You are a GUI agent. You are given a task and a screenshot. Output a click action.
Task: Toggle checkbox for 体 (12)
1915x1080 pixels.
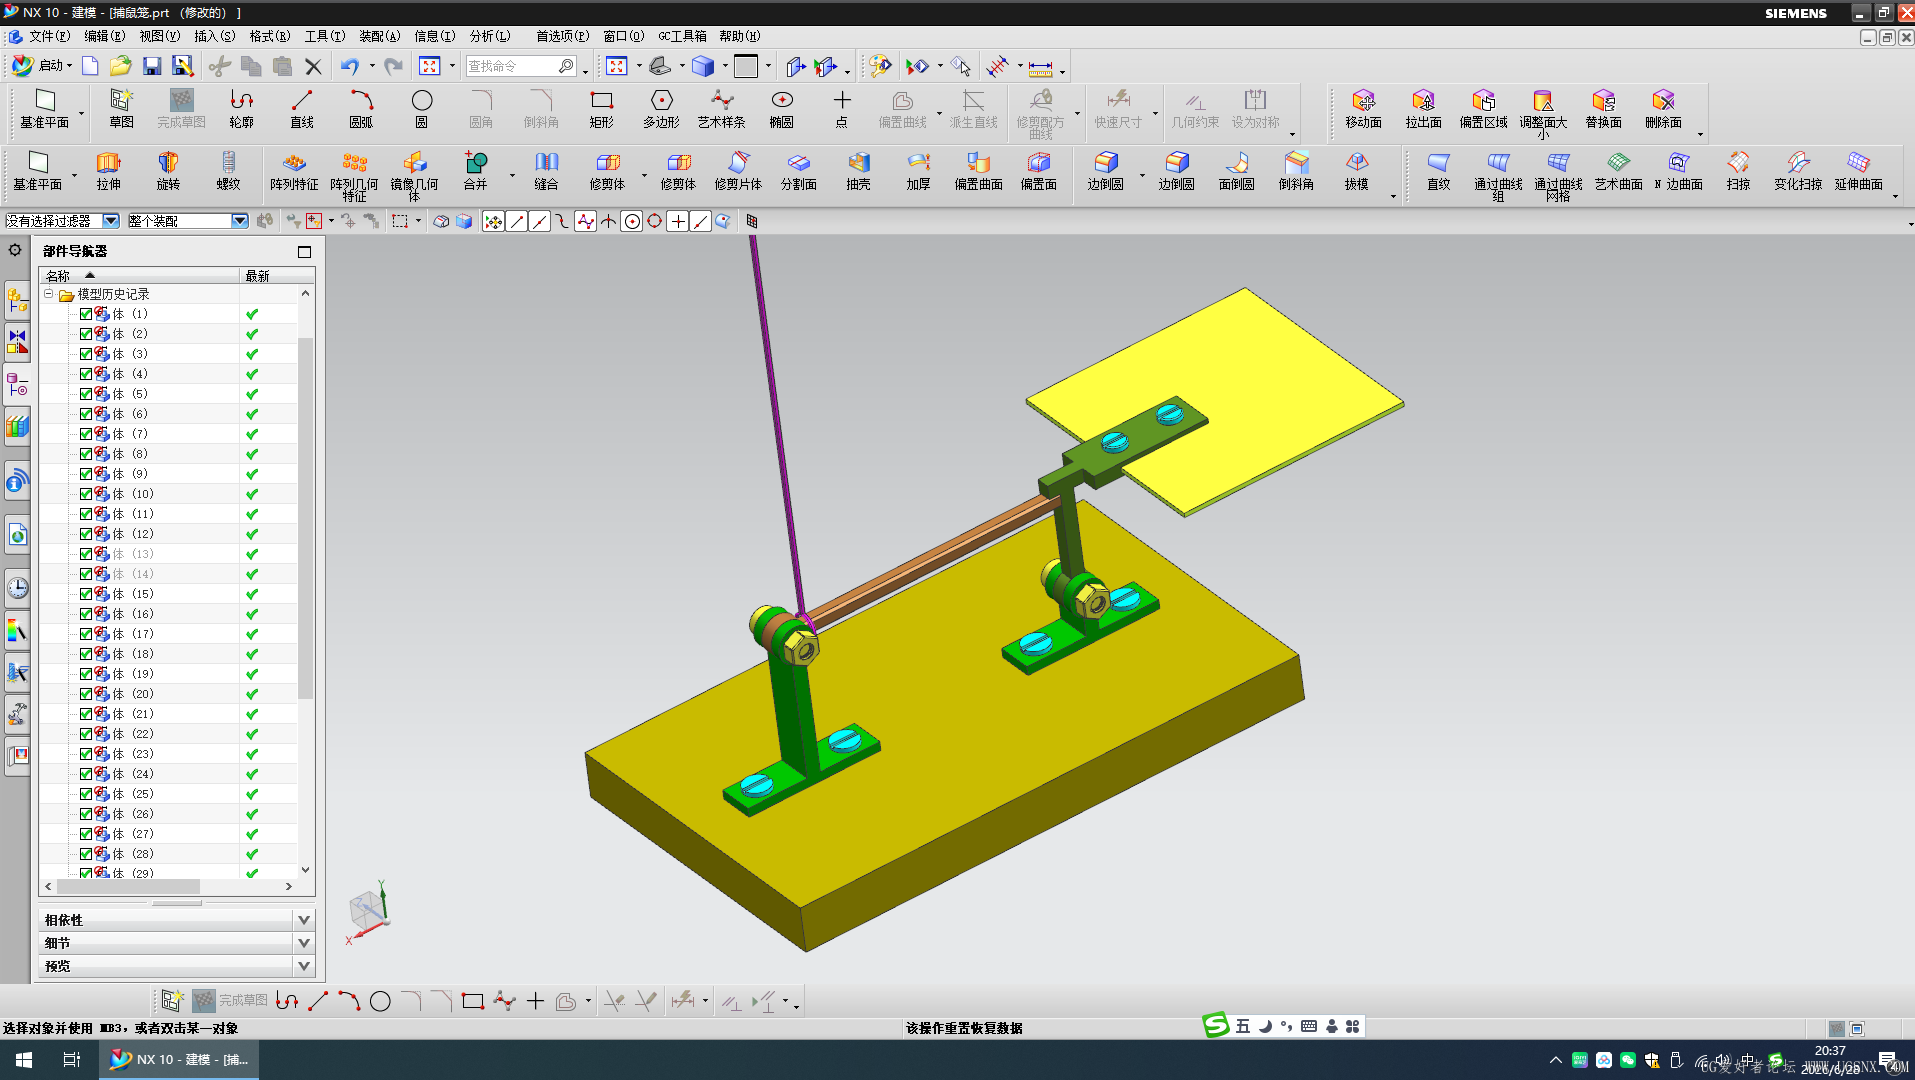(x=86, y=534)
